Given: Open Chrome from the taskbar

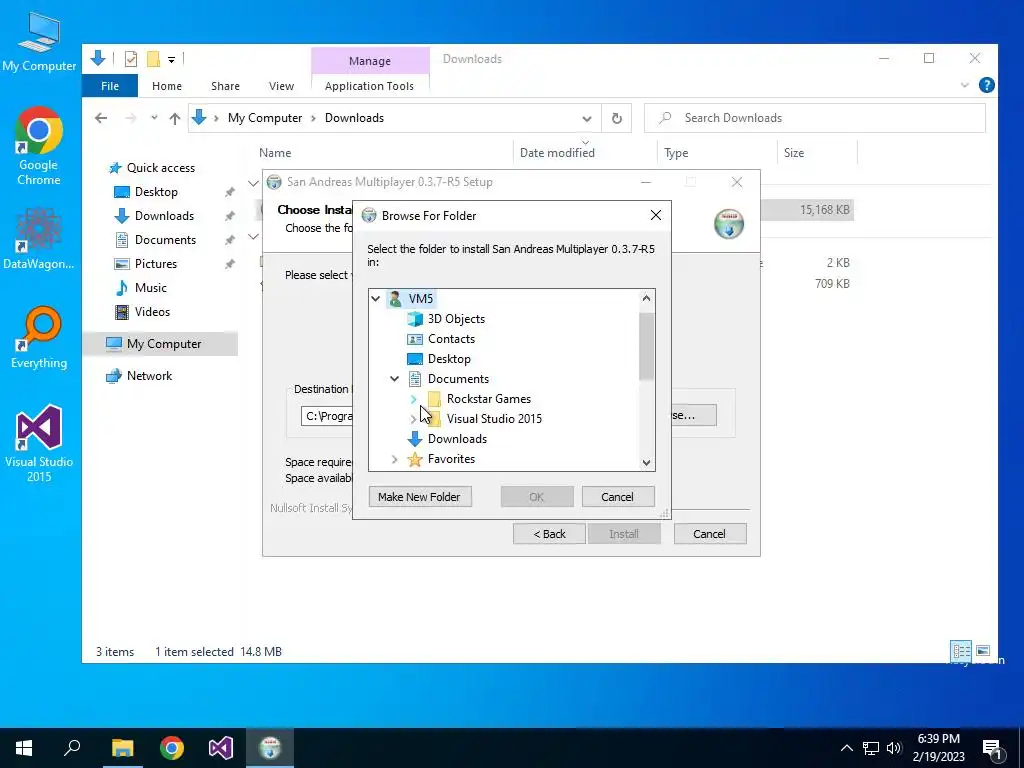Looking at the screenshot, I should pyautogui.click(x=172, y=748).
